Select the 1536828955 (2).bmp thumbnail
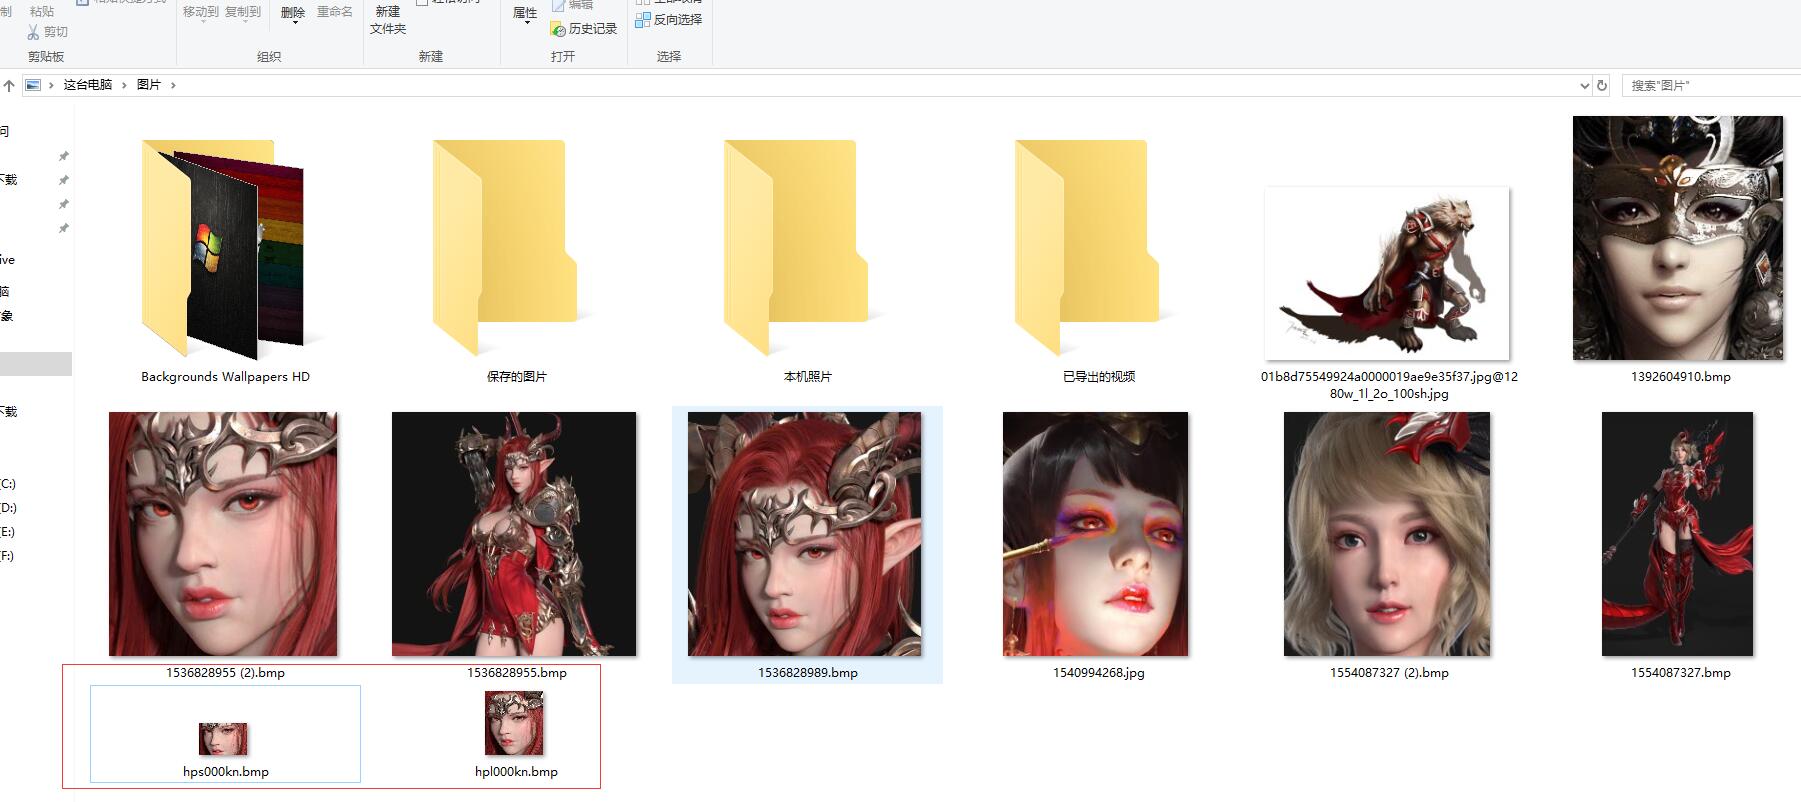This screenshot has width=1801, height=802. [224, 534]
